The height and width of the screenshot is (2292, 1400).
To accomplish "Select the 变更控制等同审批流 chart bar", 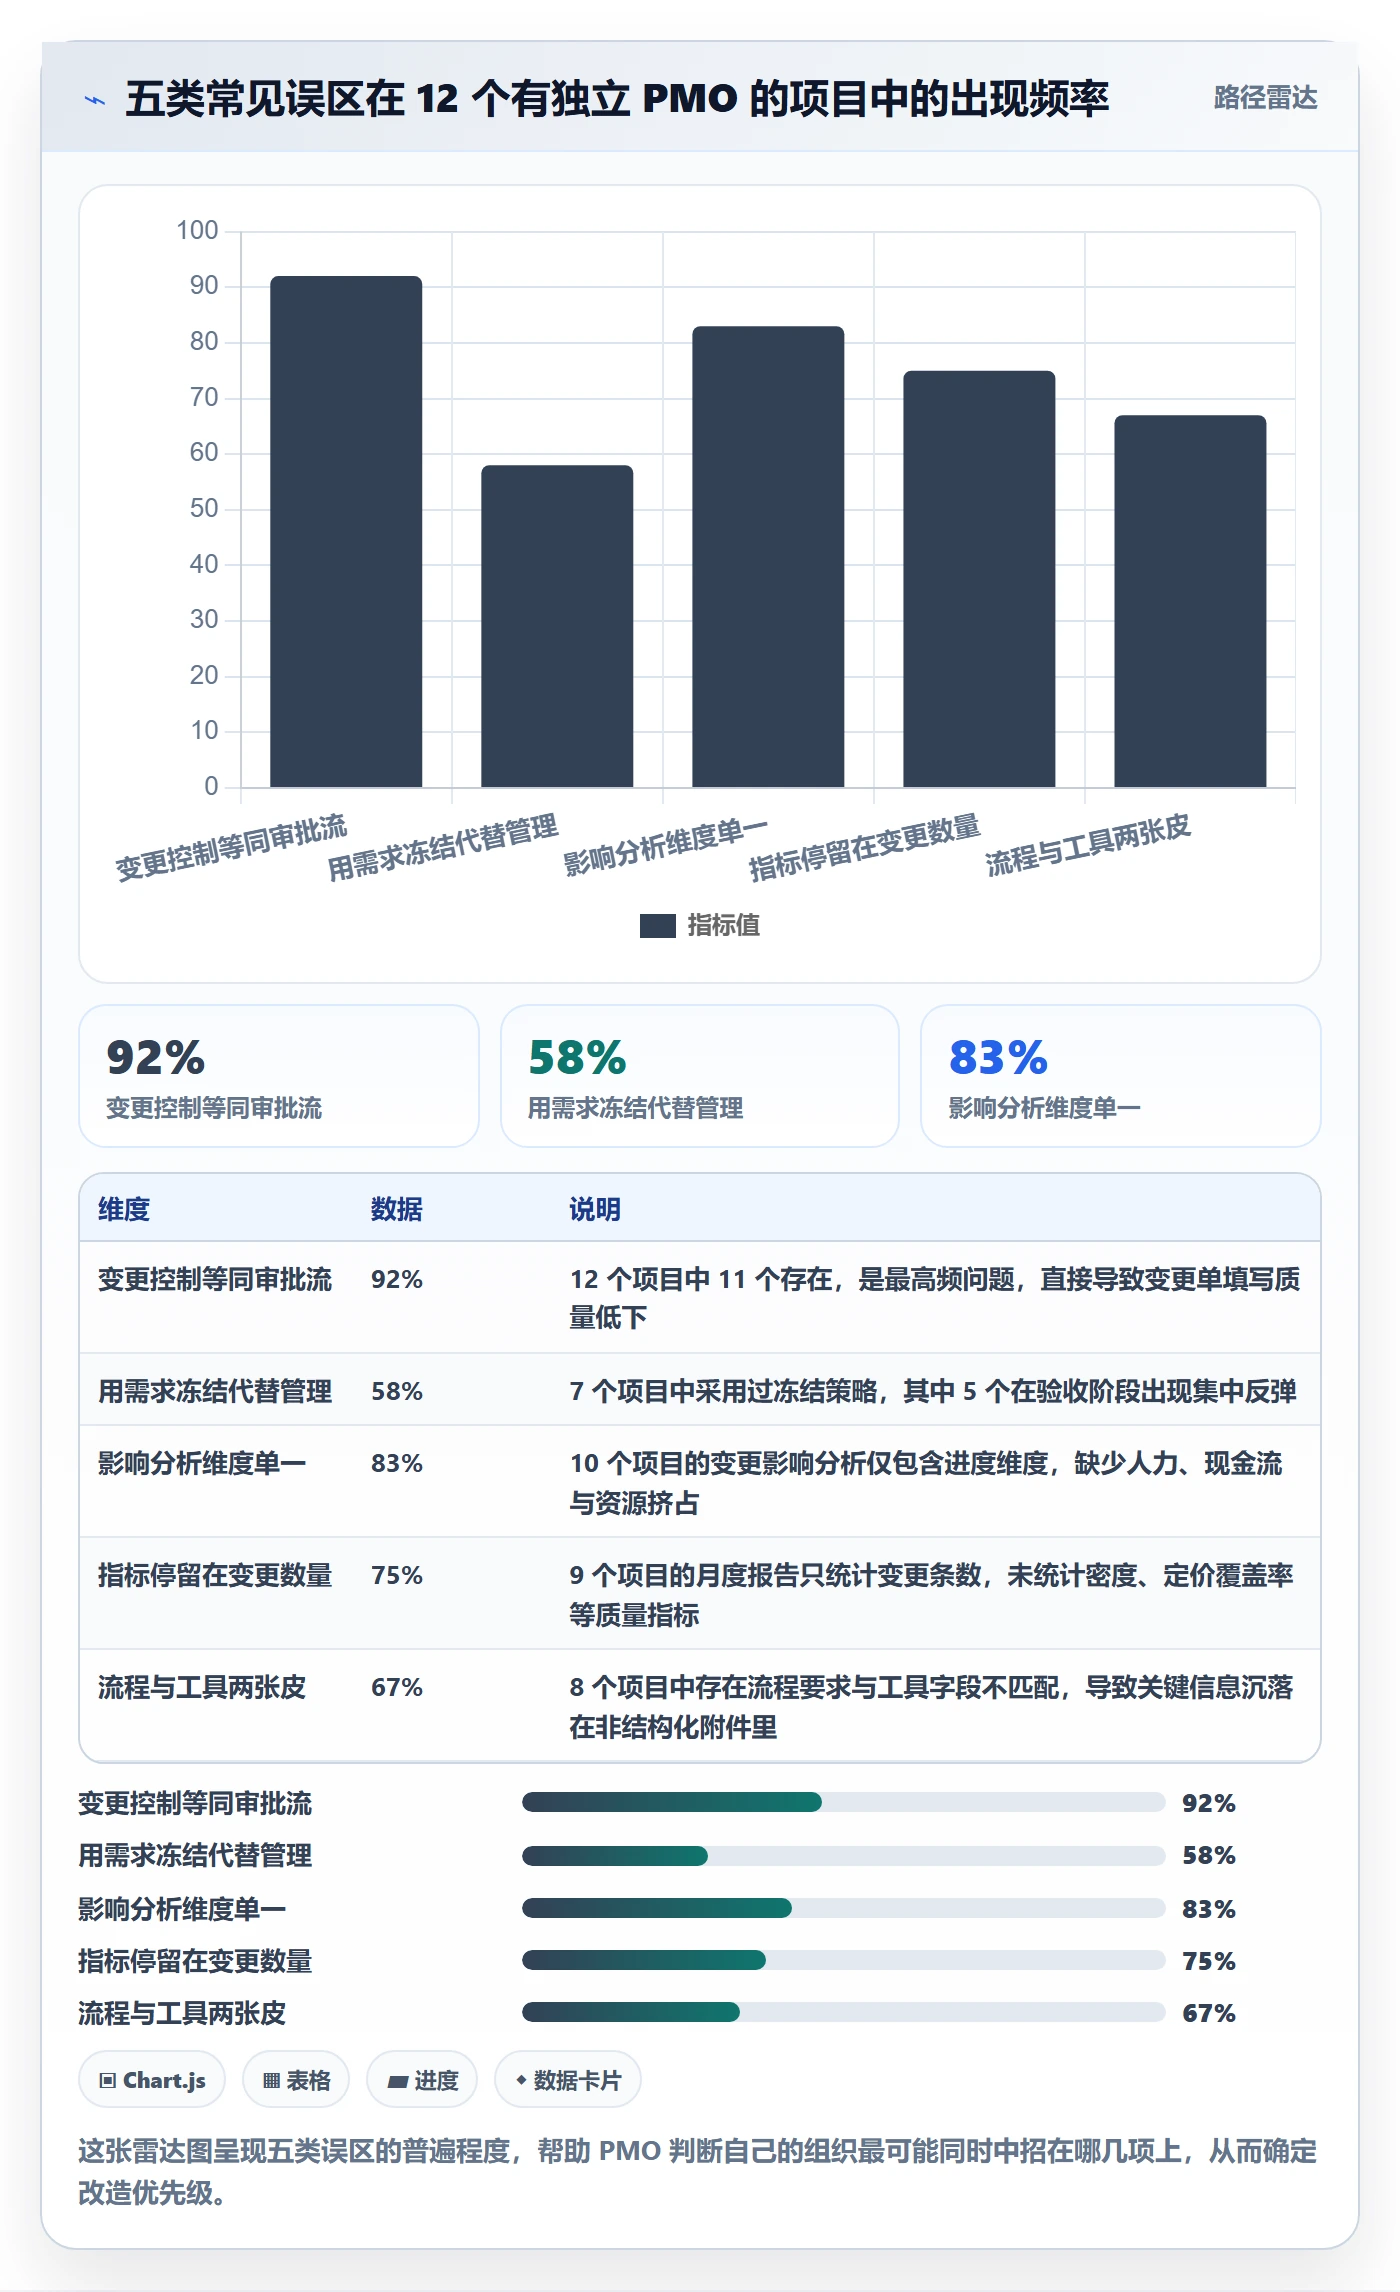I will click(x=346, y=531).
